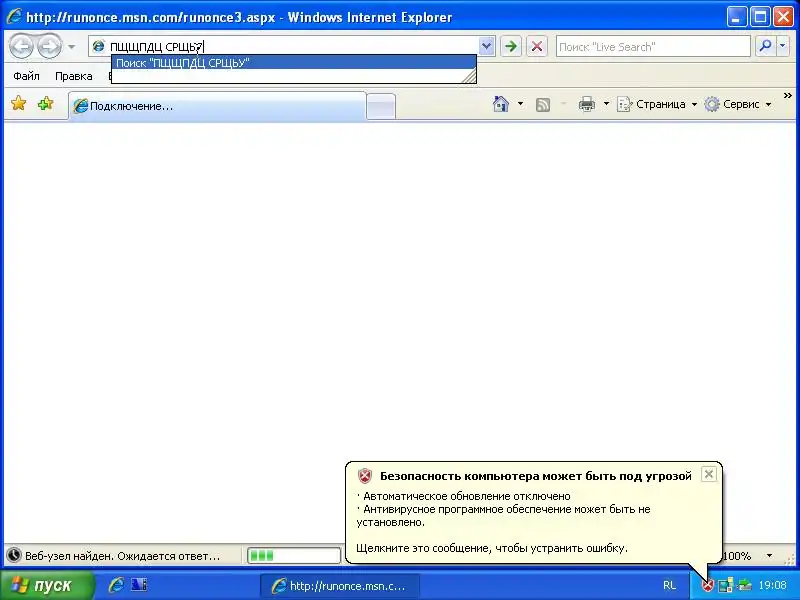This screenshot has height=600, width=800.
Task: Click the Back navigation arrow button
Action: point(21,46)
